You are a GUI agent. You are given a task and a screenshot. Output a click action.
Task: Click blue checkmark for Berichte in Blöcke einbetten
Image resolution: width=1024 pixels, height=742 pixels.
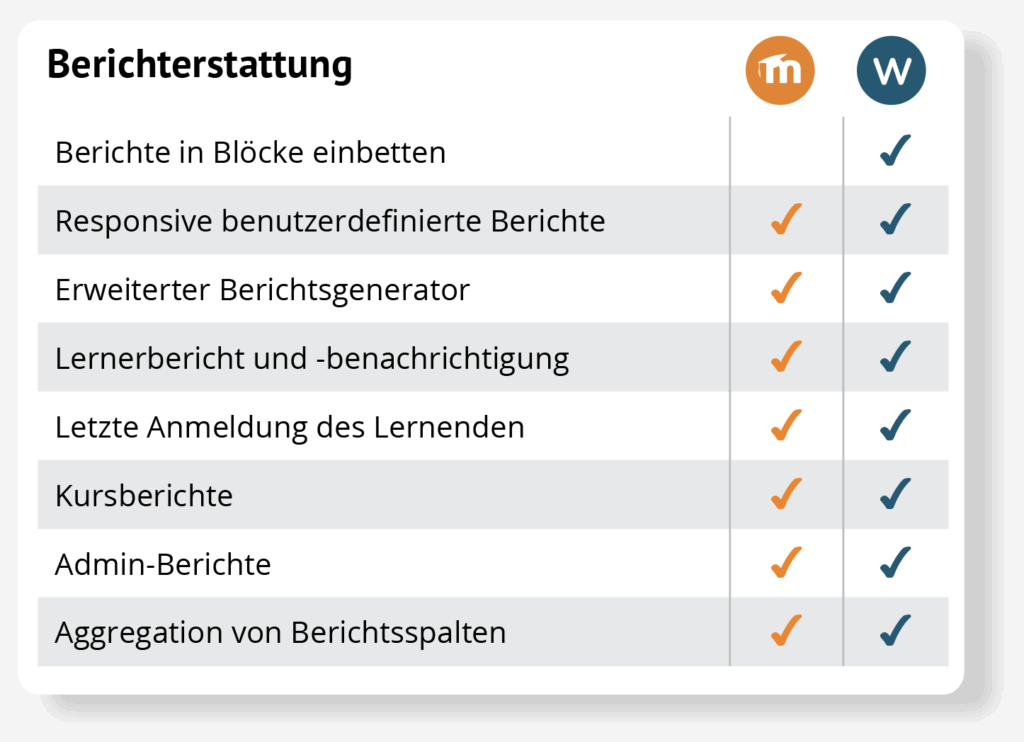click(895, 152)
